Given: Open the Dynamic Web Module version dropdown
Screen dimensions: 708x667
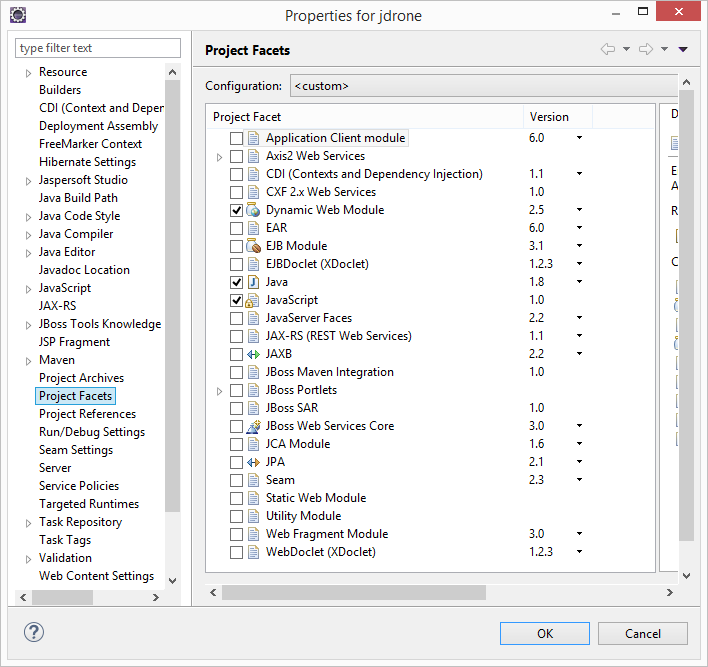Looking at the screenshot, I should pos(579,210).
